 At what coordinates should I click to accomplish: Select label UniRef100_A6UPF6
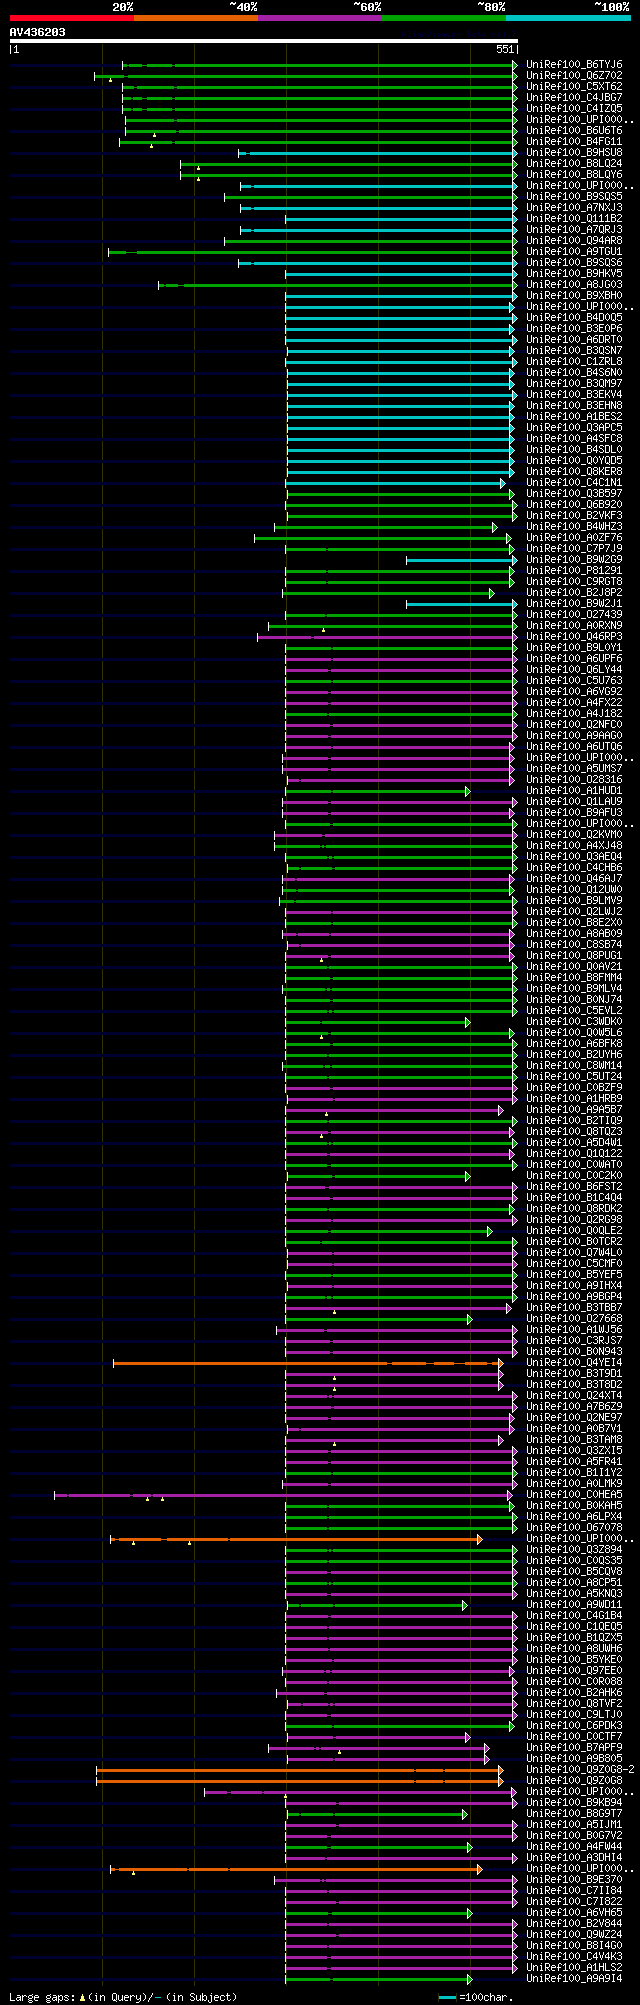[574, 658]
